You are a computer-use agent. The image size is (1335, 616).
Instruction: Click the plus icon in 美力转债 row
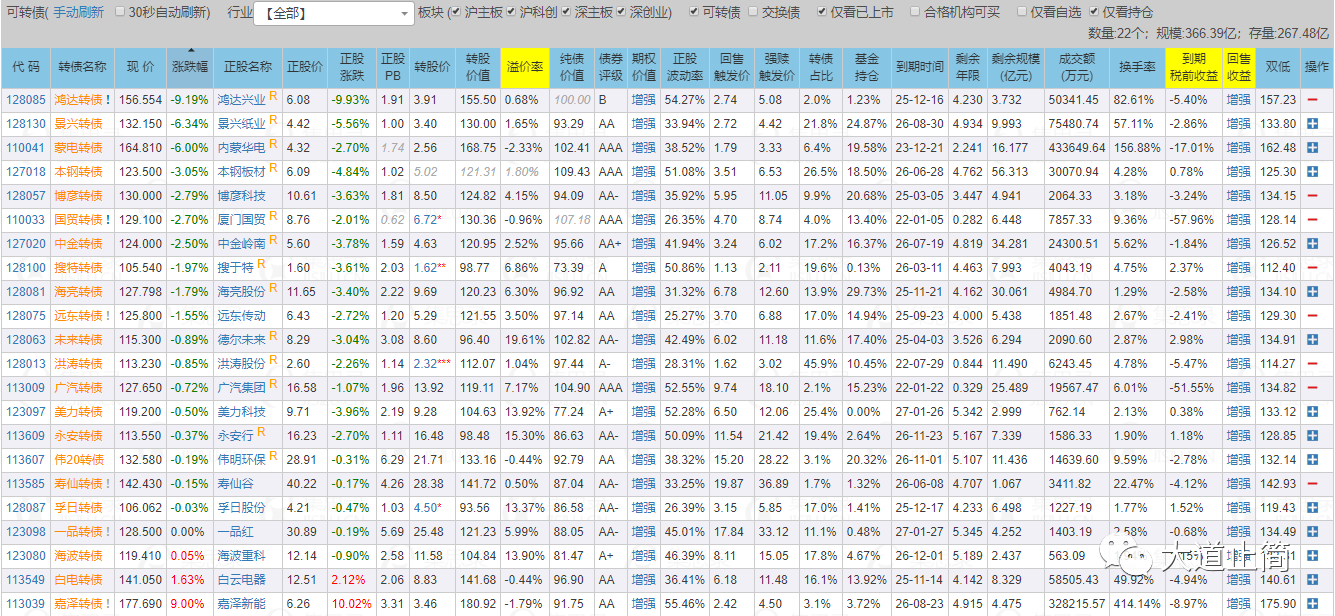point(1312,412)
